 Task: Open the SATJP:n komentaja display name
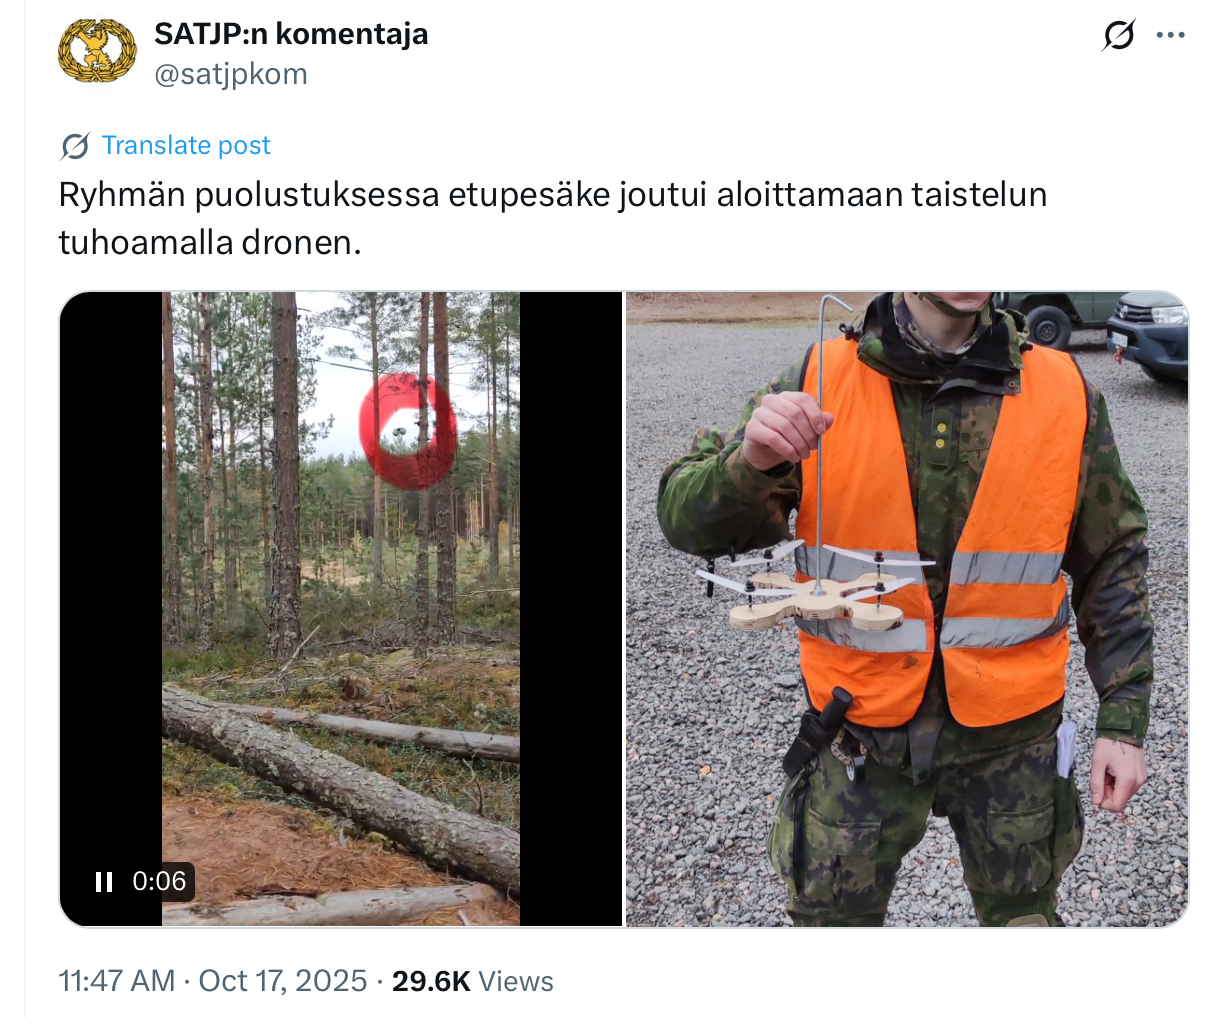(x=291, y=34)
